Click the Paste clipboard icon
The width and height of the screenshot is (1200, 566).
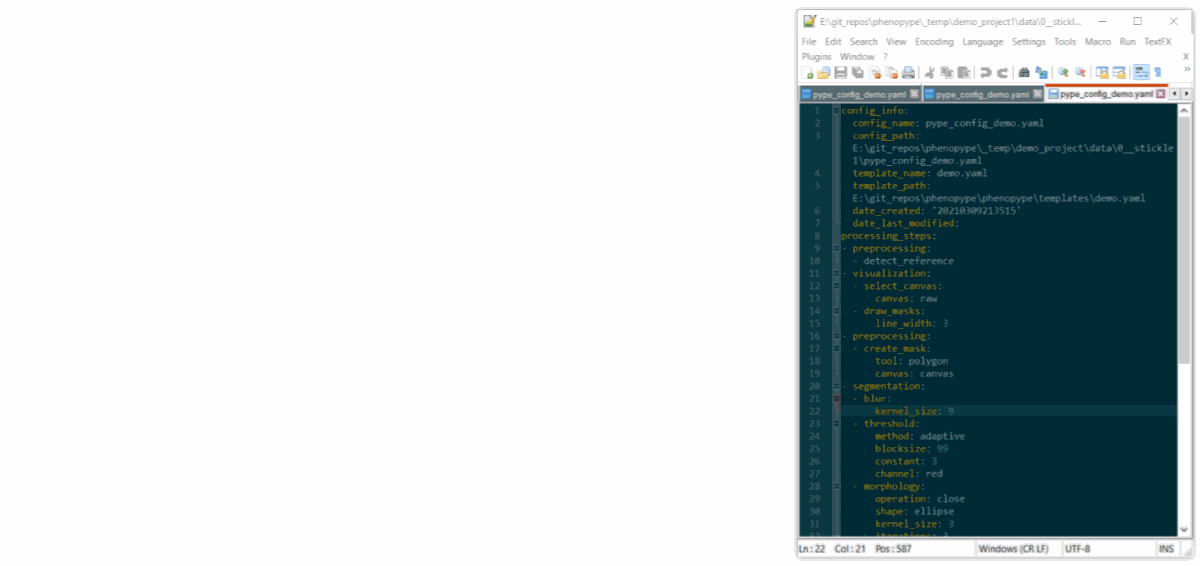coord(964,73)
